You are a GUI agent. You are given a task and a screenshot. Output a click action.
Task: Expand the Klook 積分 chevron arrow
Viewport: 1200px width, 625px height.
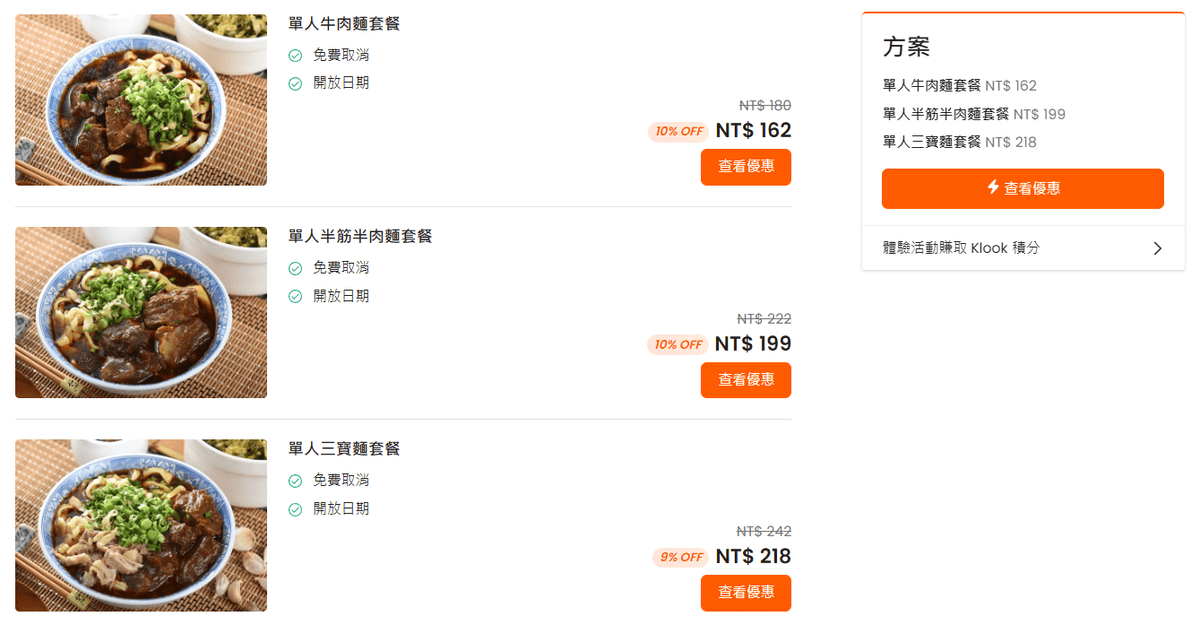pyautogui.click(x=1157, y=248)
